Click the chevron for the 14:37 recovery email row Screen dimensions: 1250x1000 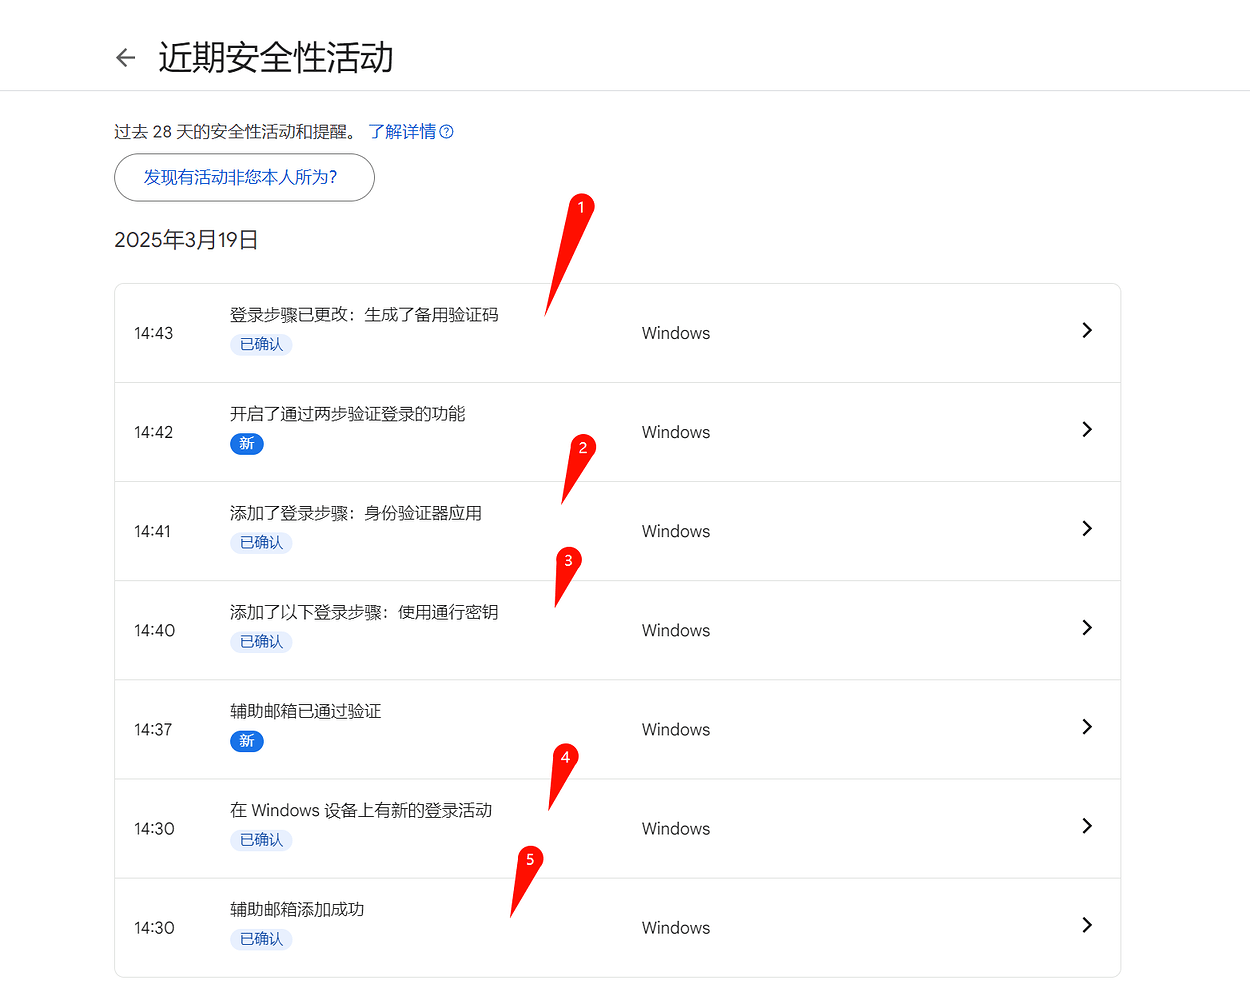(x=1087, y=727)
